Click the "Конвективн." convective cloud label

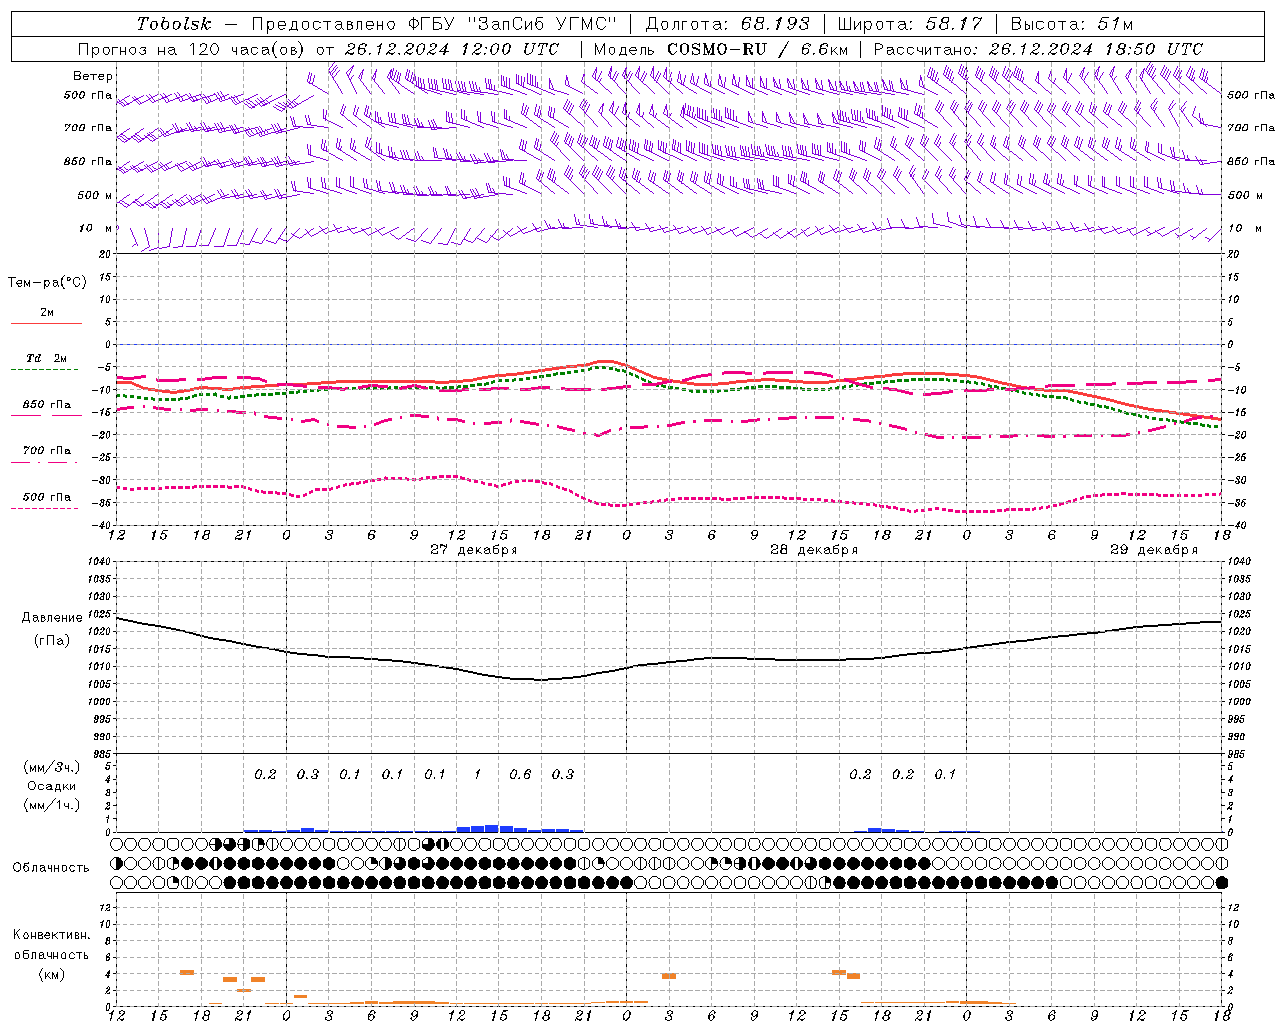pyautogui.click(x=51, y=935)
